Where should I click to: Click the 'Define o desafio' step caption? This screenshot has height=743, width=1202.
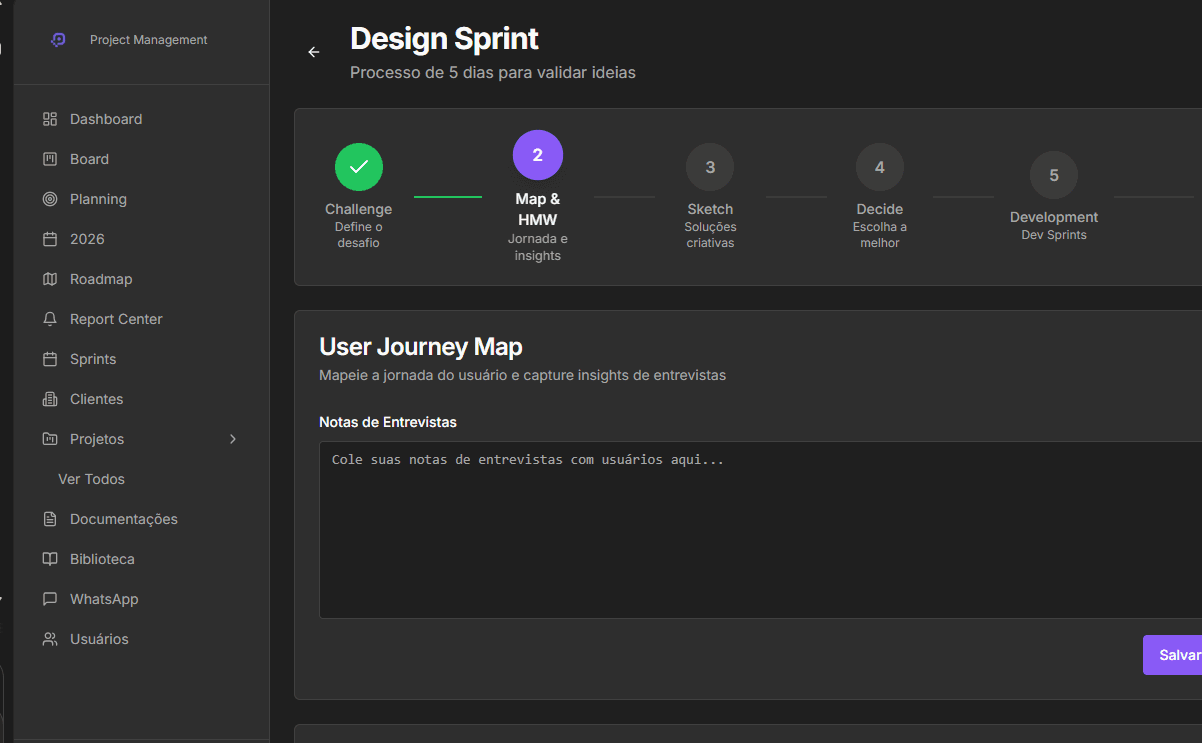pos(359,235)
